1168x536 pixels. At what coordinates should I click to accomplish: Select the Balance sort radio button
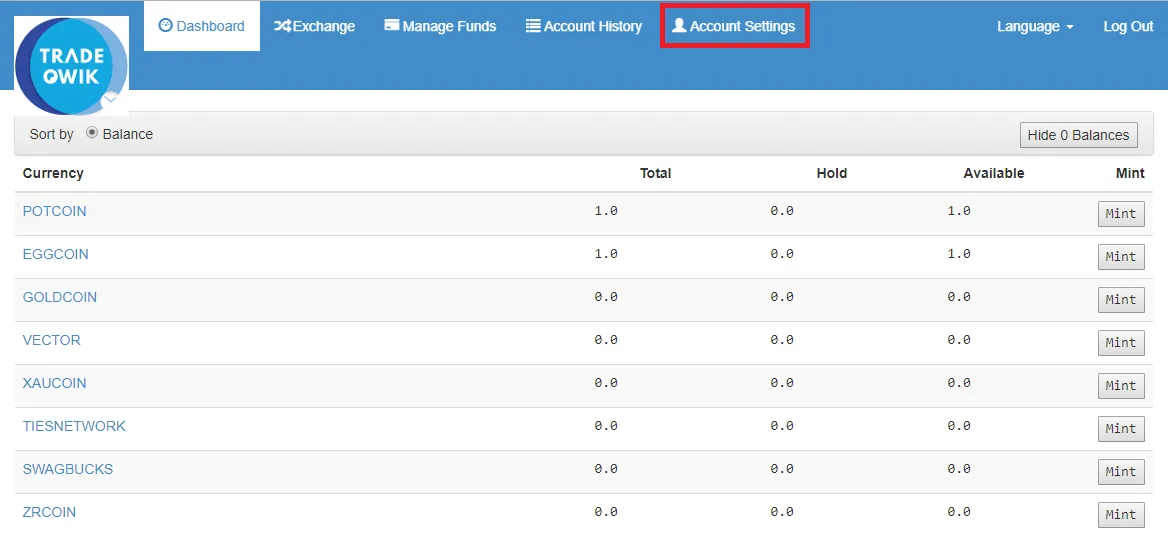click(x=92, y=133)
